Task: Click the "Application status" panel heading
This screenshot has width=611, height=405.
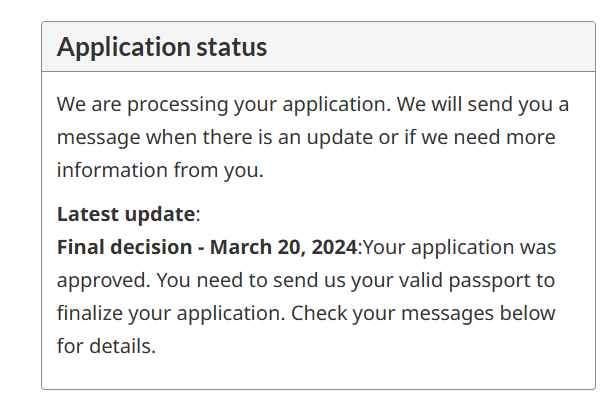Action: pos(162,47)
